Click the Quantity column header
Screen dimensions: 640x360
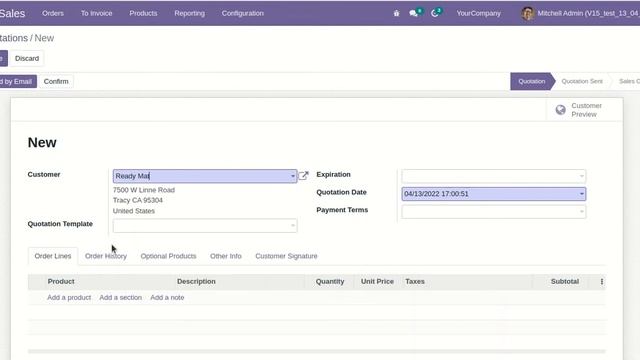click(330, 282)
